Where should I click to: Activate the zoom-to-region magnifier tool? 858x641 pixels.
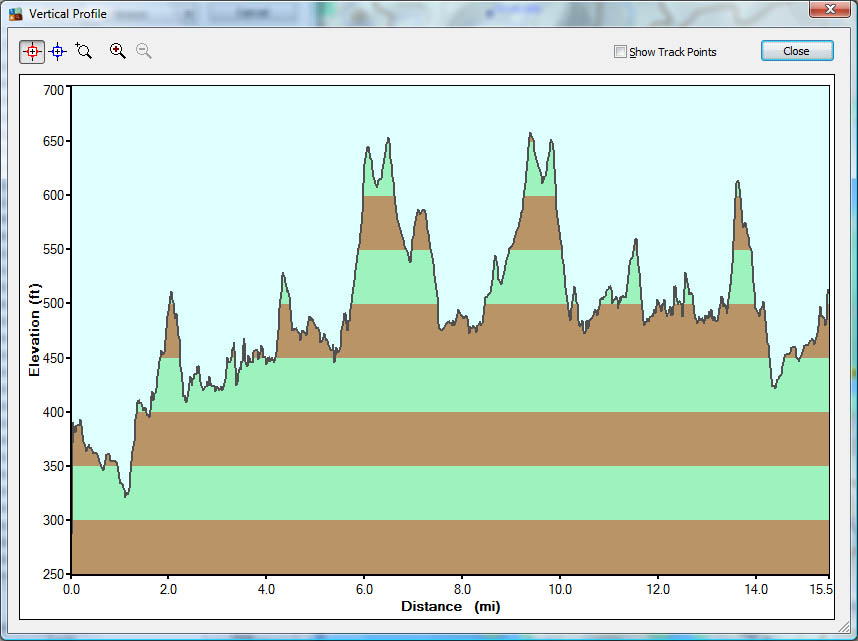pos(84,51)
